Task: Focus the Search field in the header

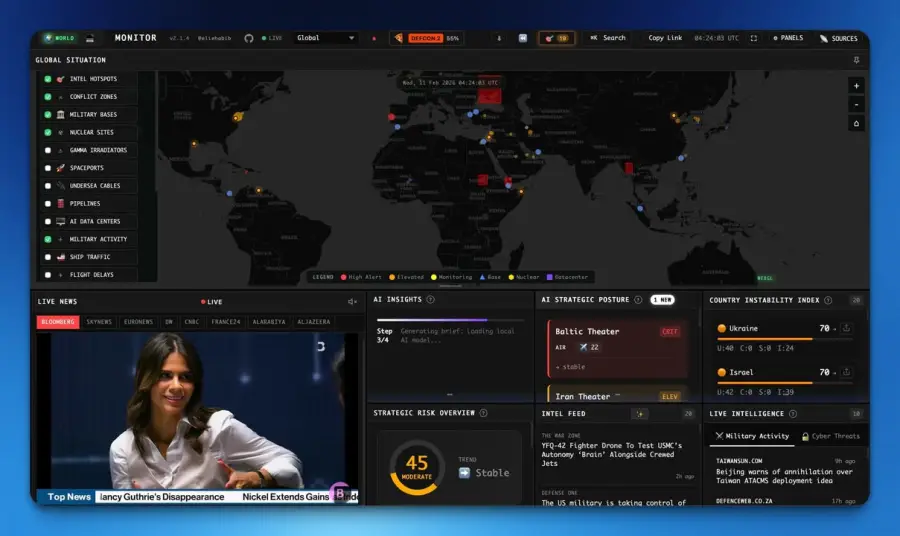Action: click(x=608, y=38)
